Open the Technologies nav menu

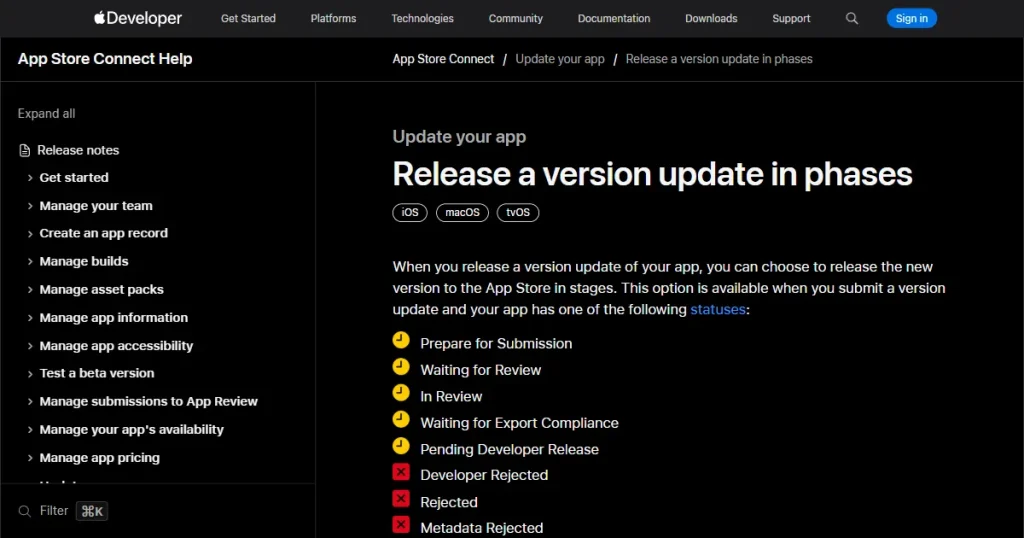[423, 18]
